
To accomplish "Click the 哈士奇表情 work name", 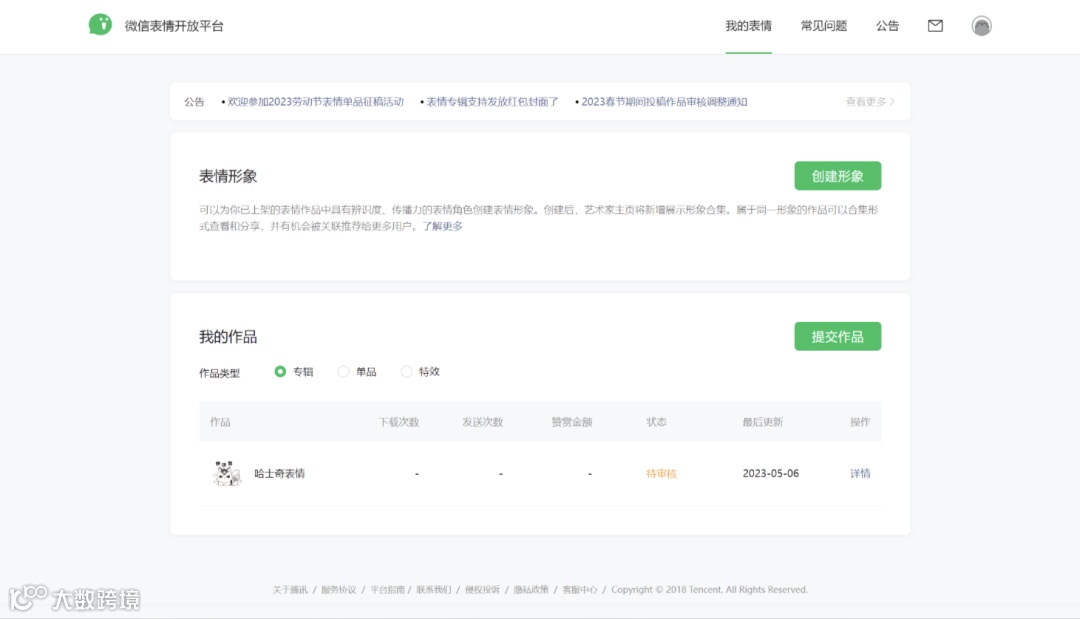I will [280, 473].
